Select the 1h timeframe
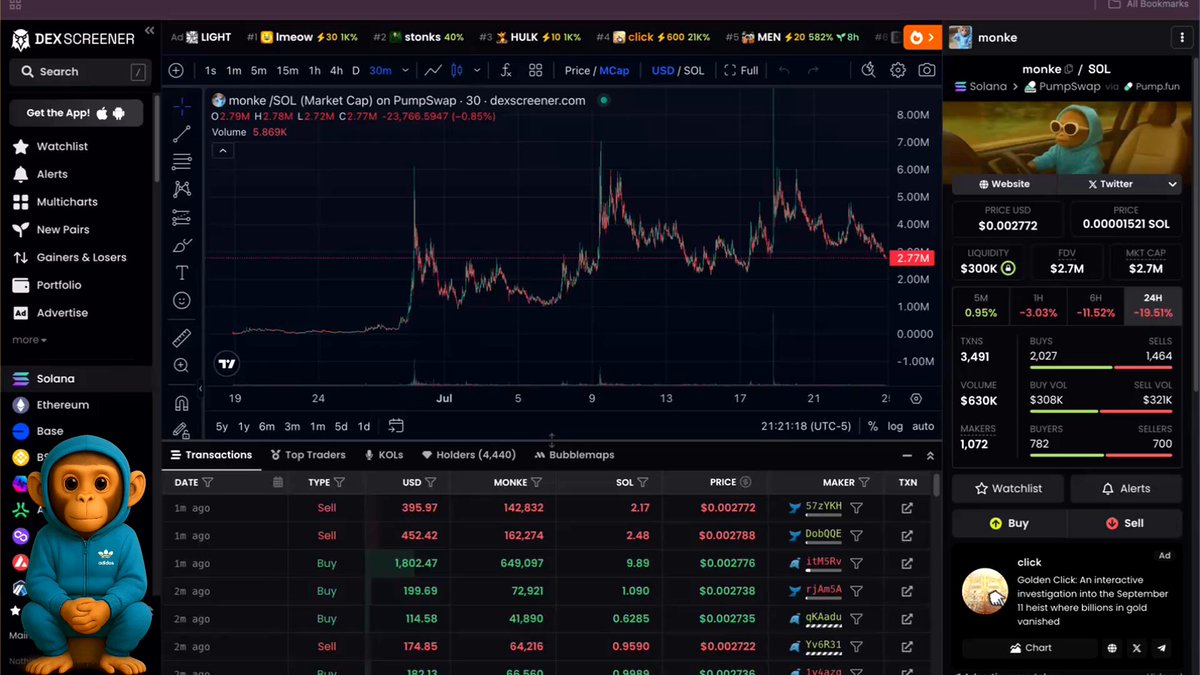This screenshot has height=675, width=1200. tap(314, 70)
